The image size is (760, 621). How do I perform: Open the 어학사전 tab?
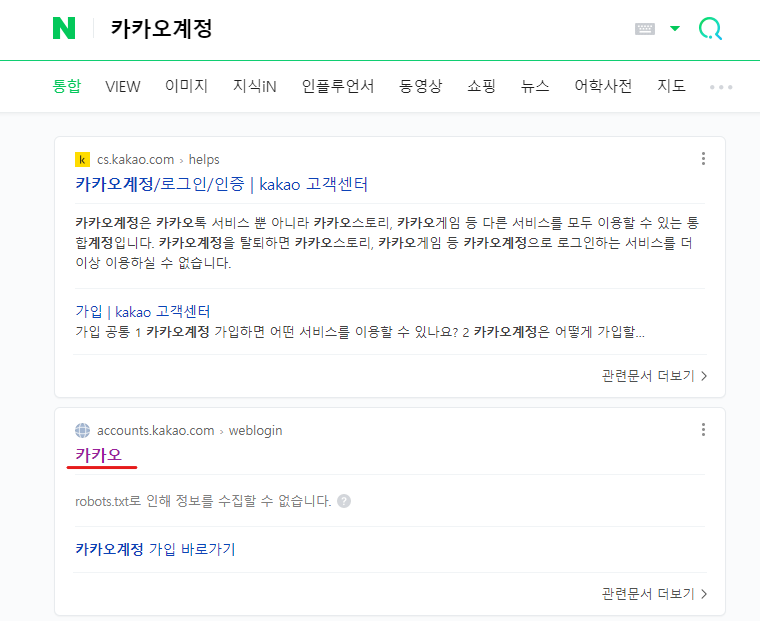click(x=603, y=86)
